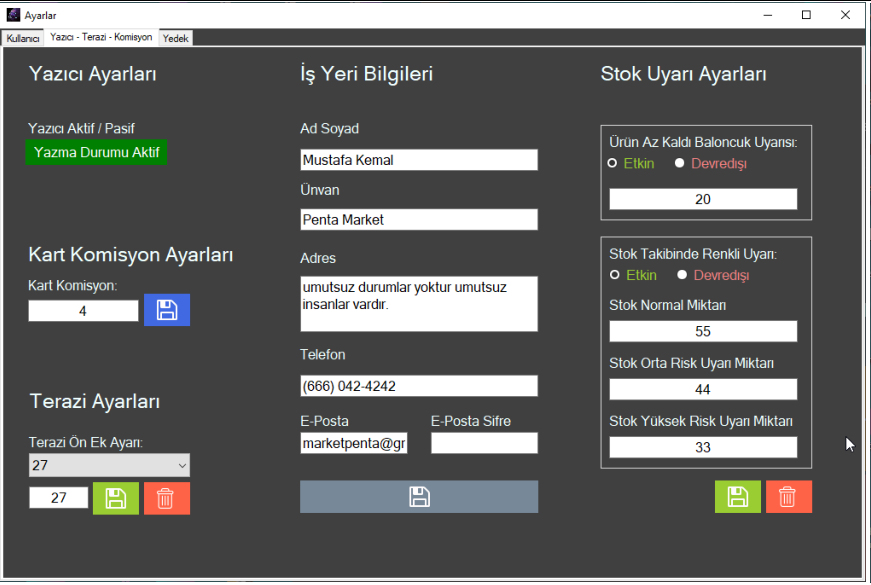Focus the E-Posta Sifre field
The height and width of the screenshot is (585, 871).
(484, 443)
